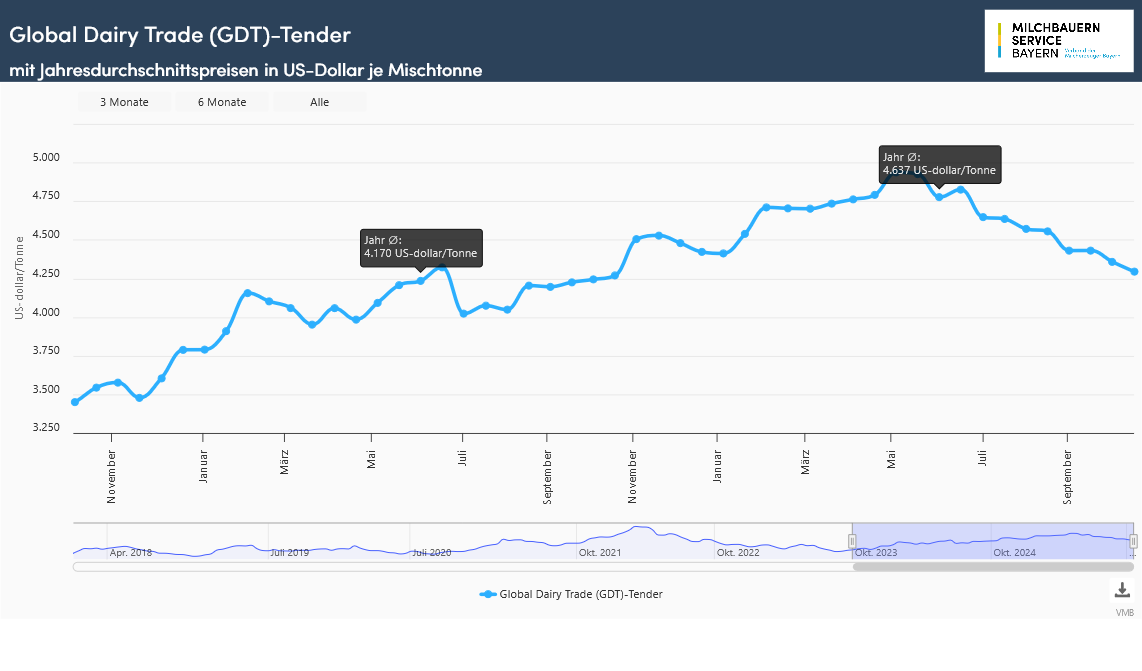Select the 6 Monate range
The width and height of the screenshot is (1142, 671).
click(222, 102)
